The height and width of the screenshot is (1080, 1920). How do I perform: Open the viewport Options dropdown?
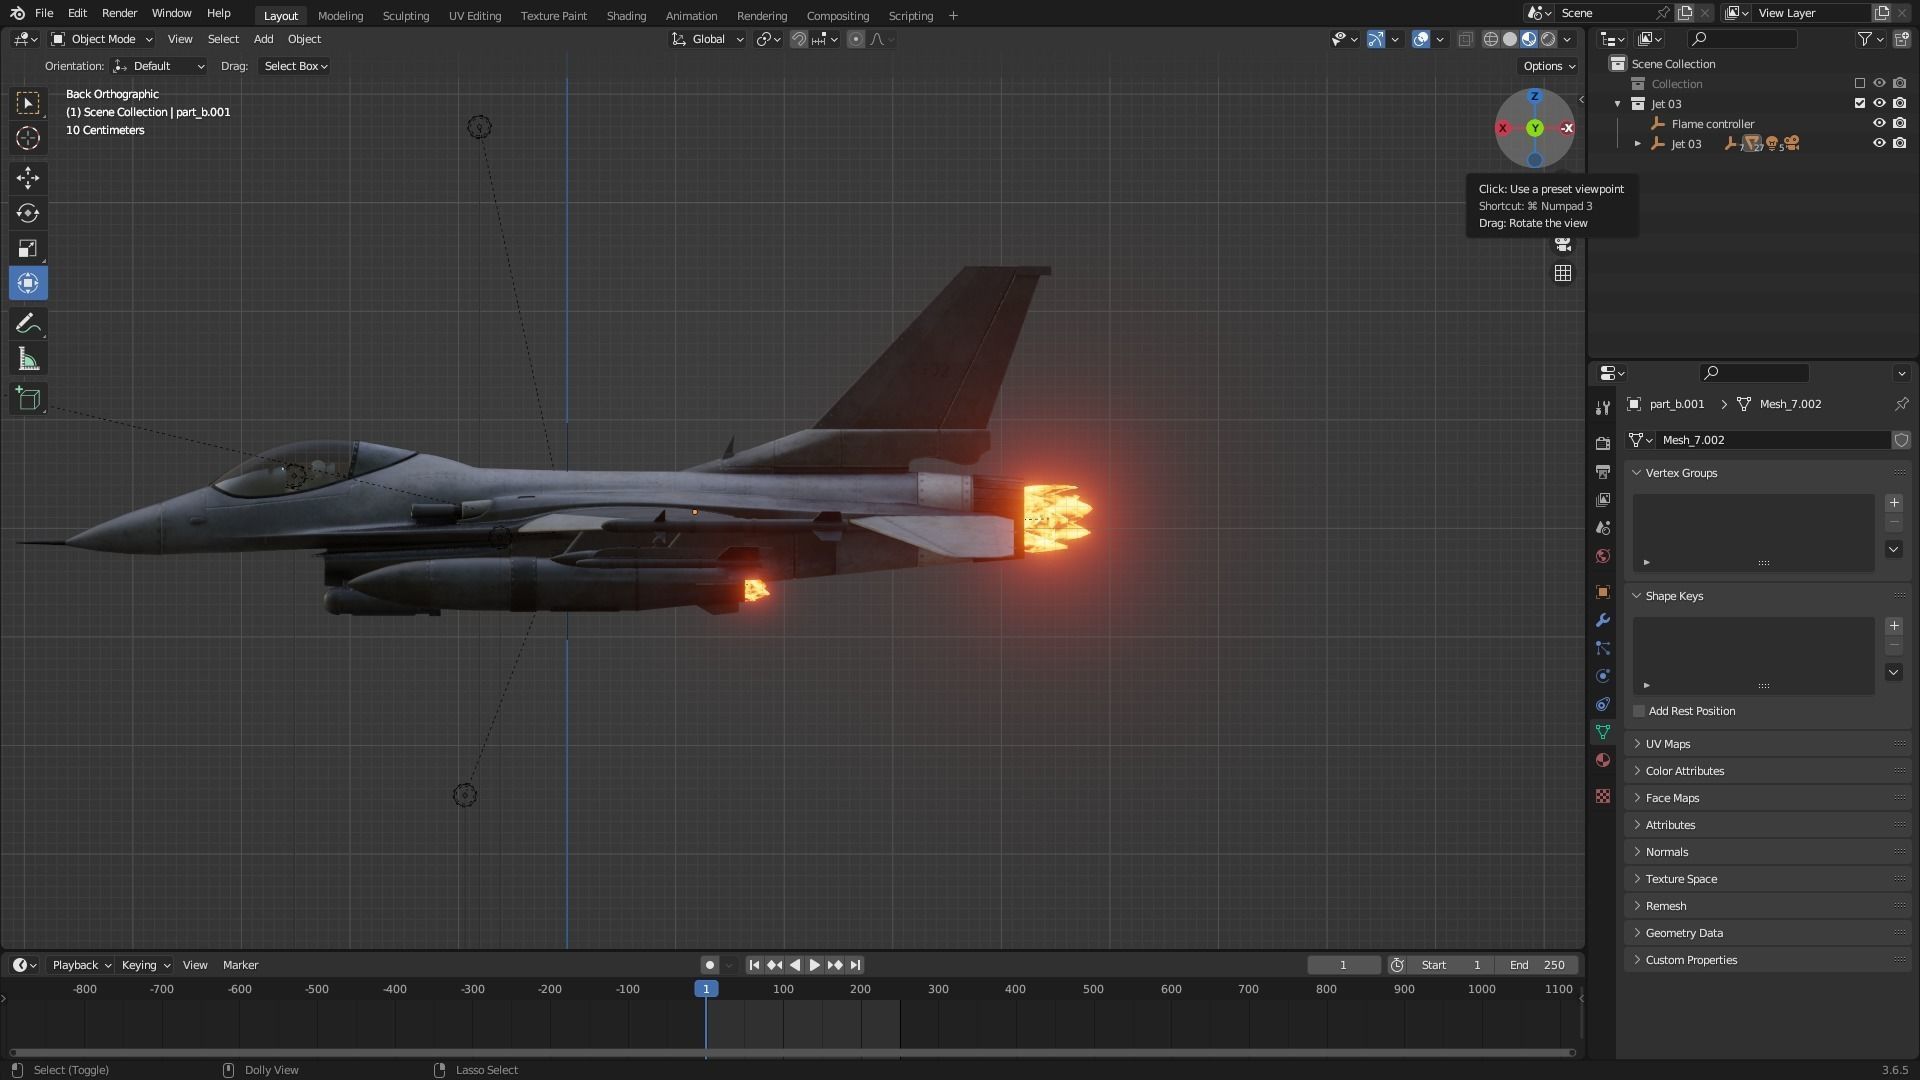coord(1549,66)
